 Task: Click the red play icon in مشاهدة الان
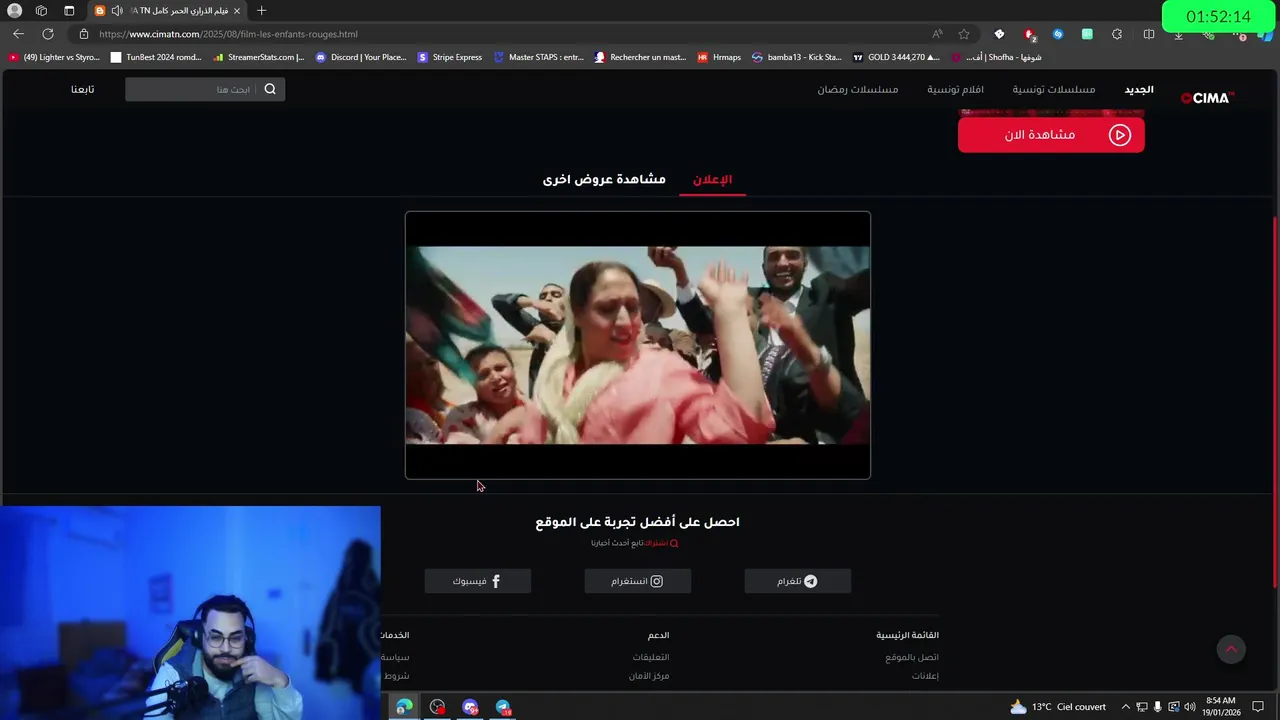tap(1120, 135)
